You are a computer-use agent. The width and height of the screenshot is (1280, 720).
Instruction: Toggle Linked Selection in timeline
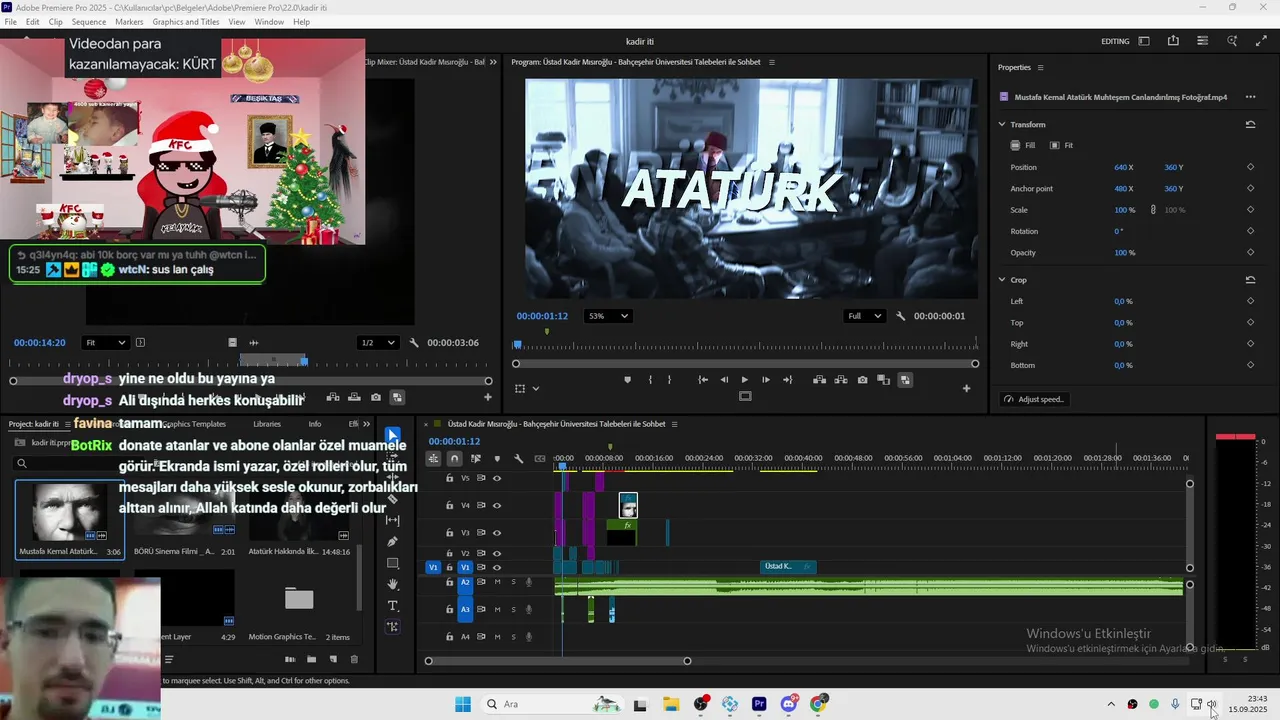[x=476, y=459]
